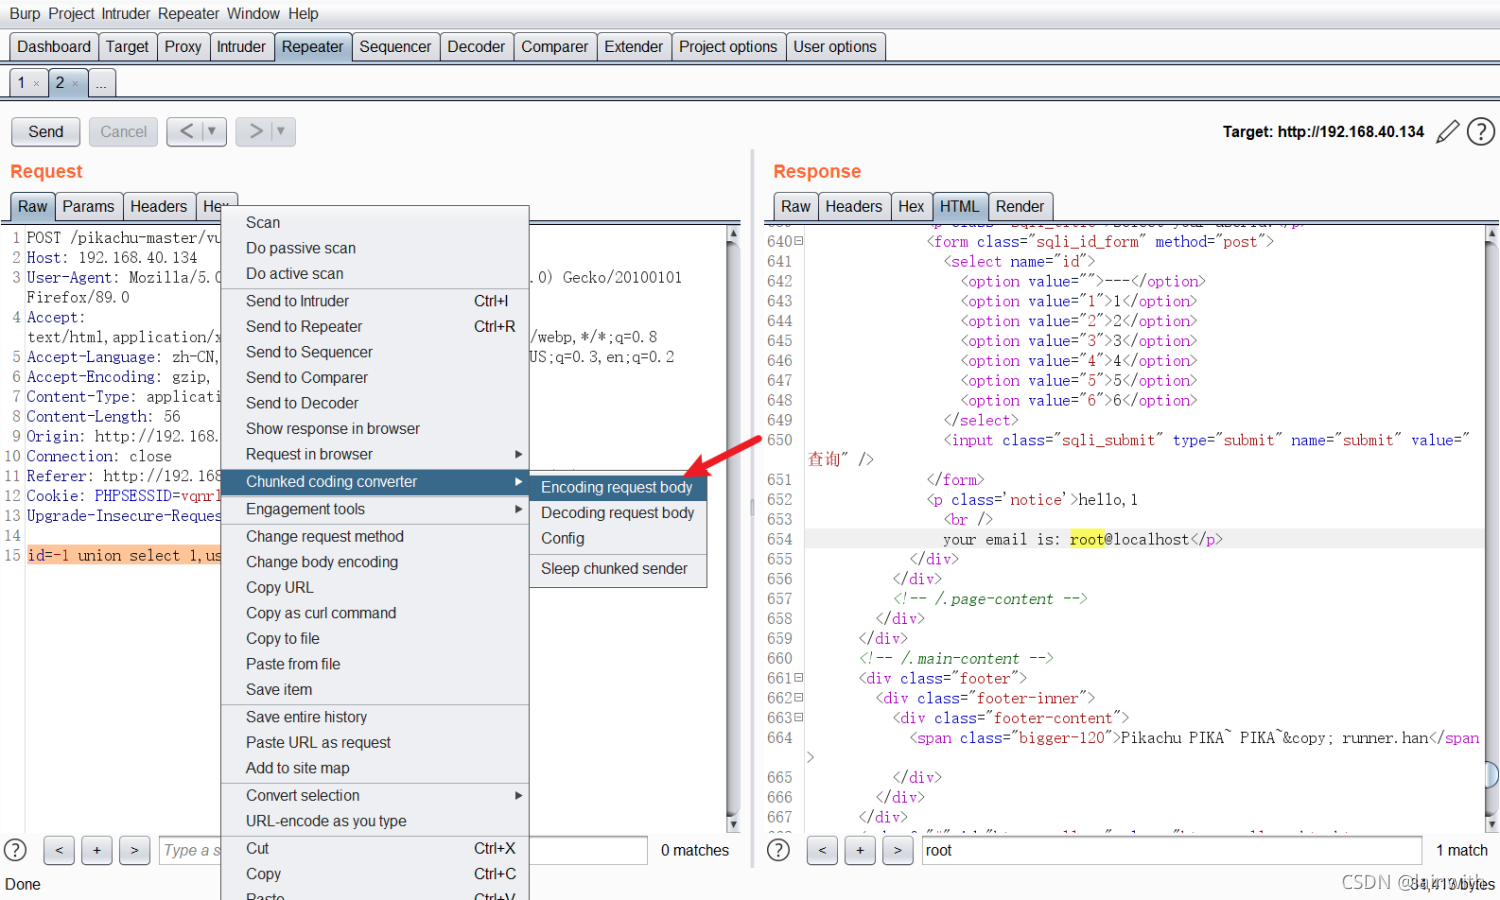Click the response search help icon
This screenshot has height=900, width=1500.
778,850
